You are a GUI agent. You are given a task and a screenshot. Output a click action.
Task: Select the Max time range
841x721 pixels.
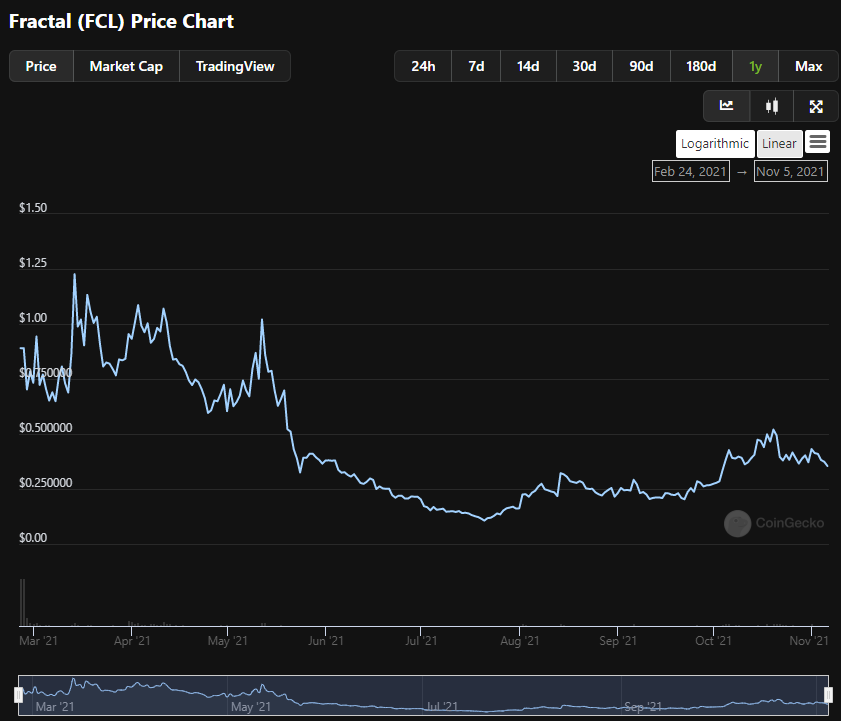tap(808, 66)
